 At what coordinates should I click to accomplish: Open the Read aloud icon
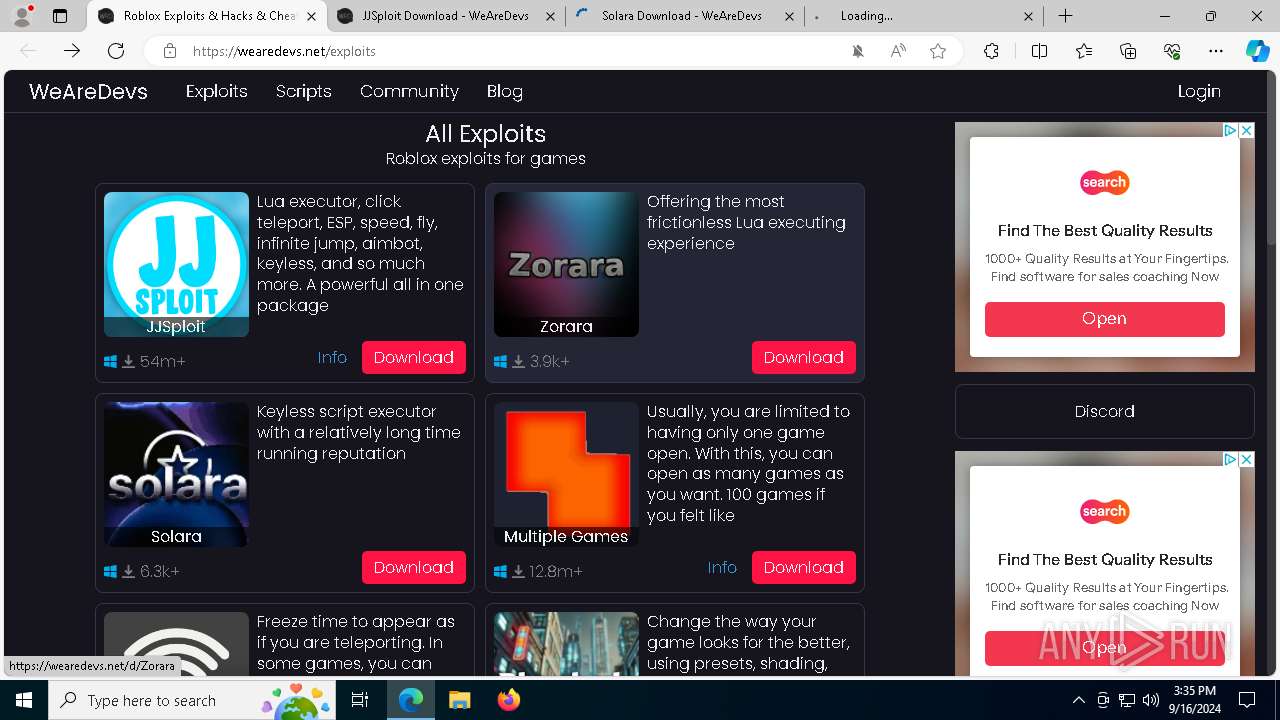pyautogui.click(x=898, y=51)
